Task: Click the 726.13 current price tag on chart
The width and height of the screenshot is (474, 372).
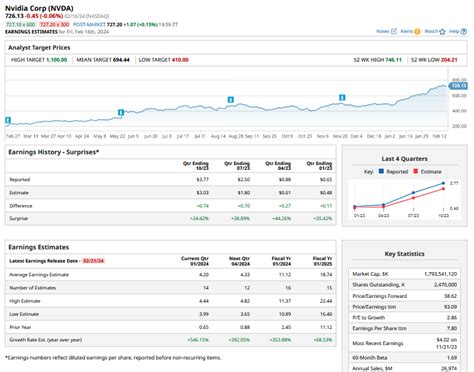Action: (x=458, y=86)
